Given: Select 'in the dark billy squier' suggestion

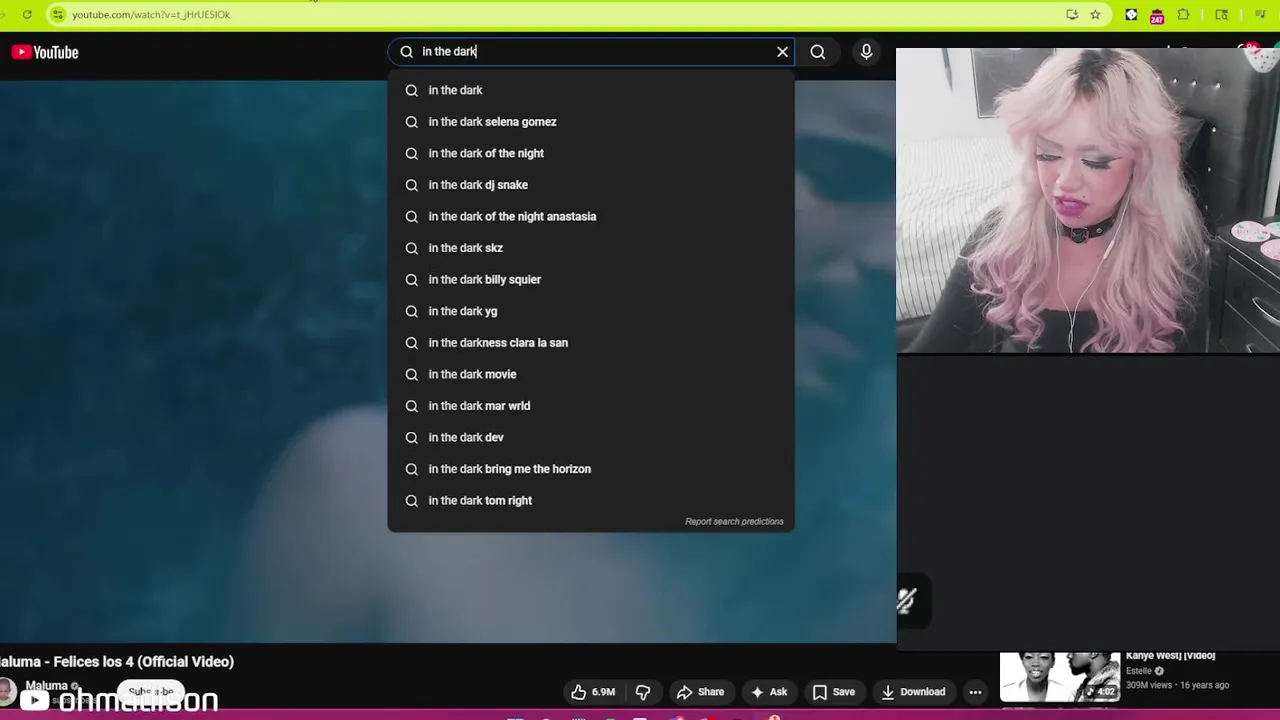Looking at the screenshot, I should 591,279.
